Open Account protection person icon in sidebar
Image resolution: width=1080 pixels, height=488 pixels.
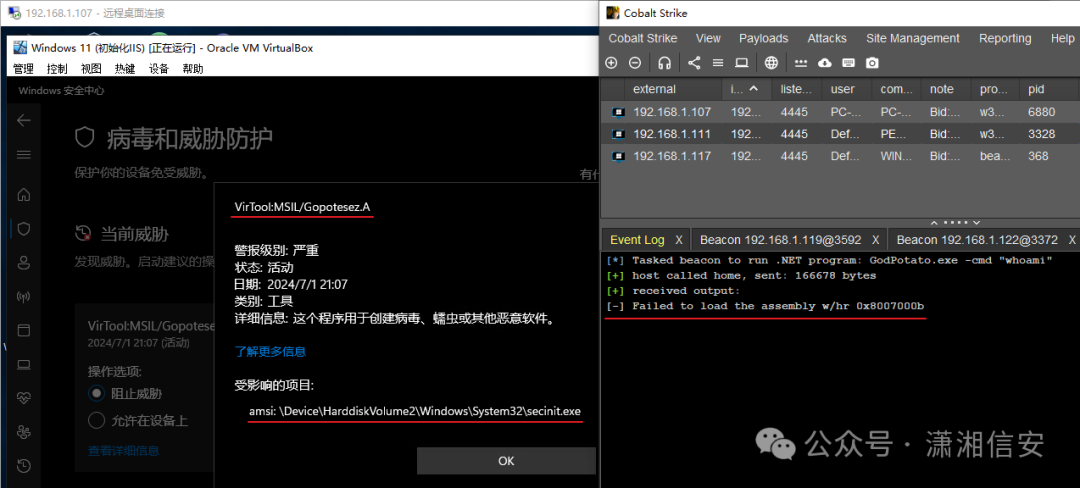(x=24, y=262)
